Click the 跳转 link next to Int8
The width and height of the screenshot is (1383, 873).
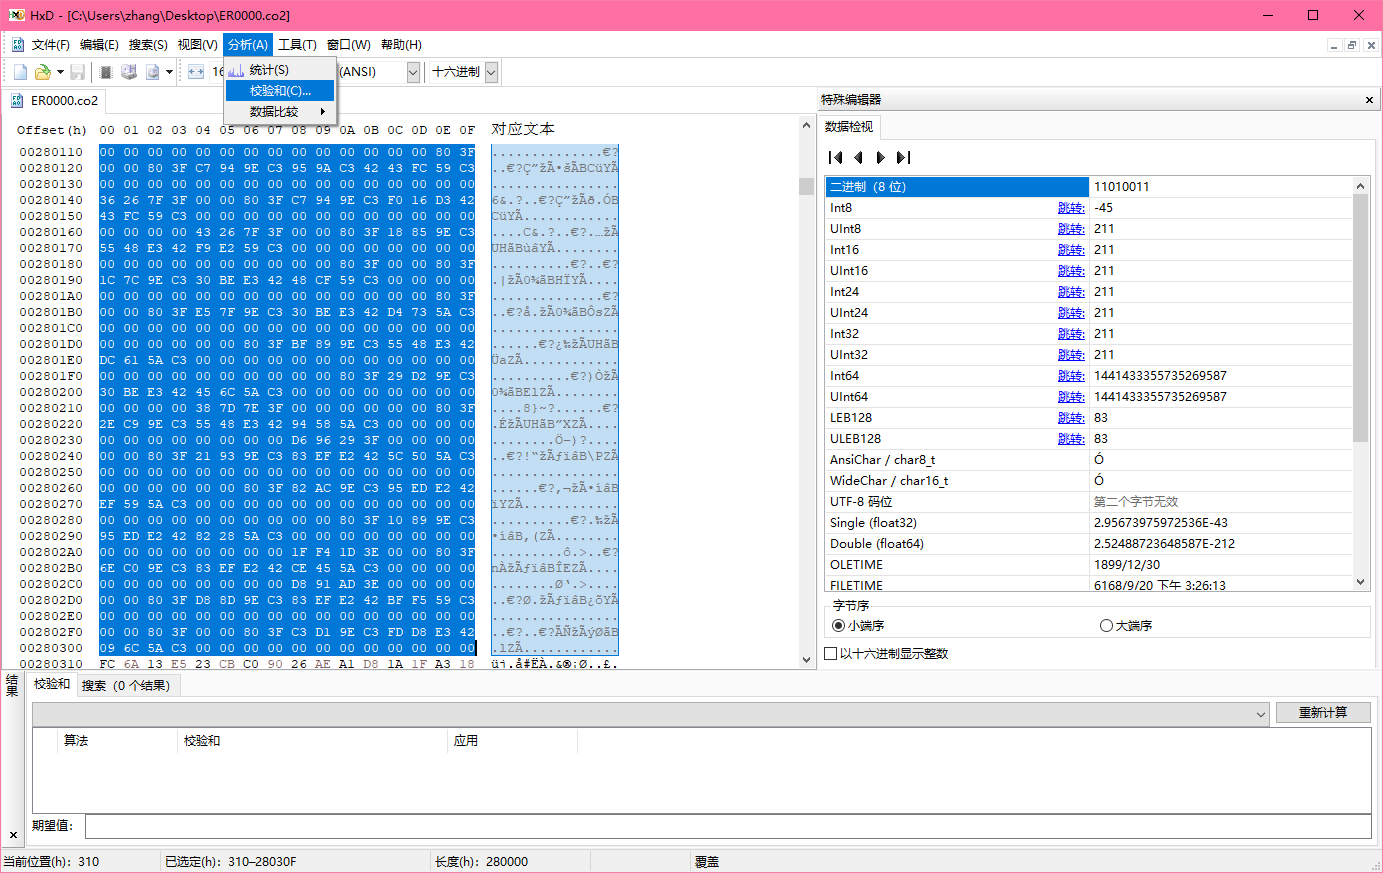click(x=1070, y=208)
